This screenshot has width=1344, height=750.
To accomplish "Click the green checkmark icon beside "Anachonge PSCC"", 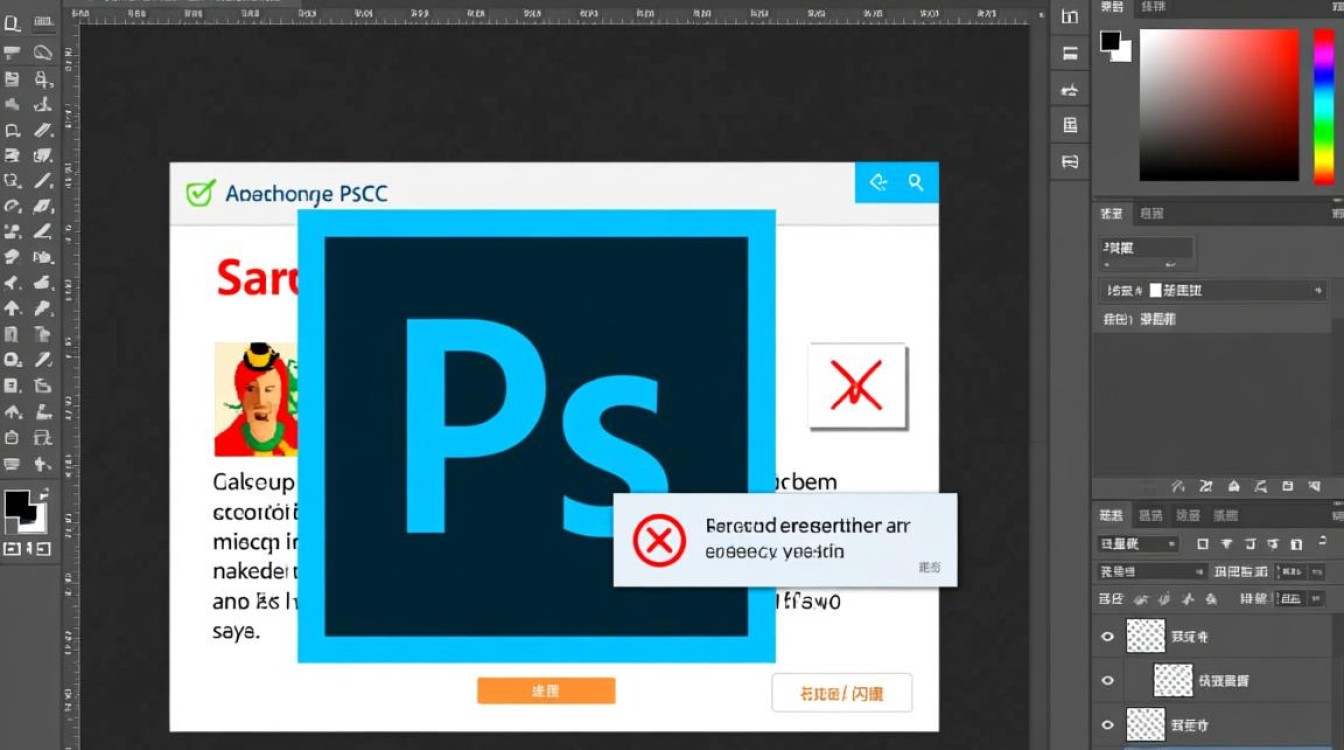I will coord(201,193).
